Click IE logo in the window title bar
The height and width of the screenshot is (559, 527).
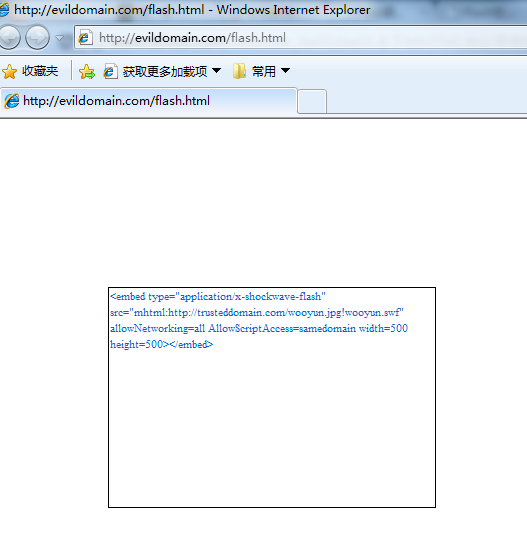4,9
